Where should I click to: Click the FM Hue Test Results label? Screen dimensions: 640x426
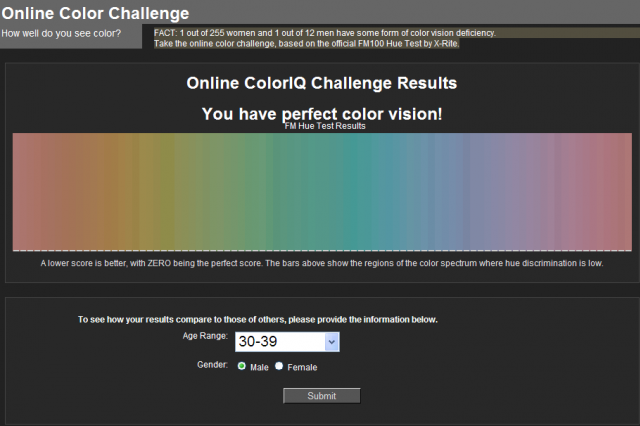(325, 126)
